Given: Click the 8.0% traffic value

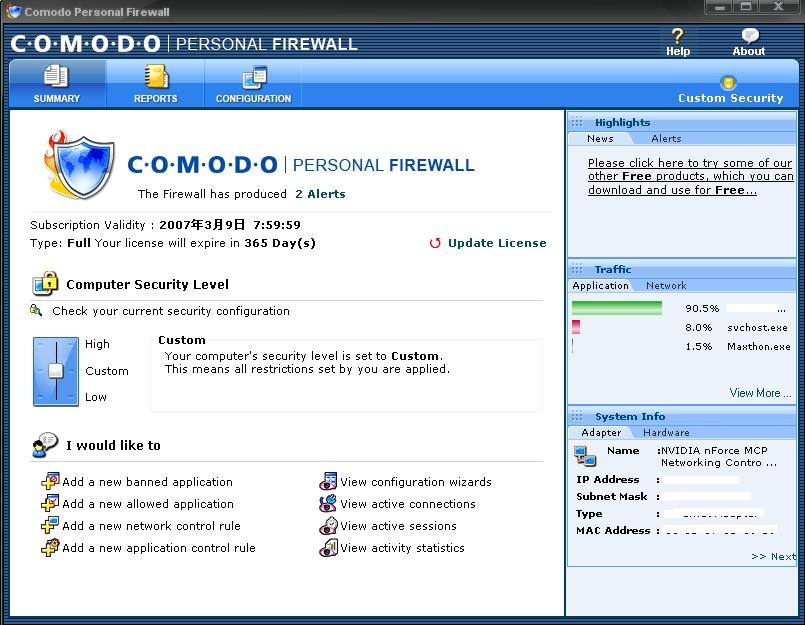Looking at the screenshot, I should (699, 328).
